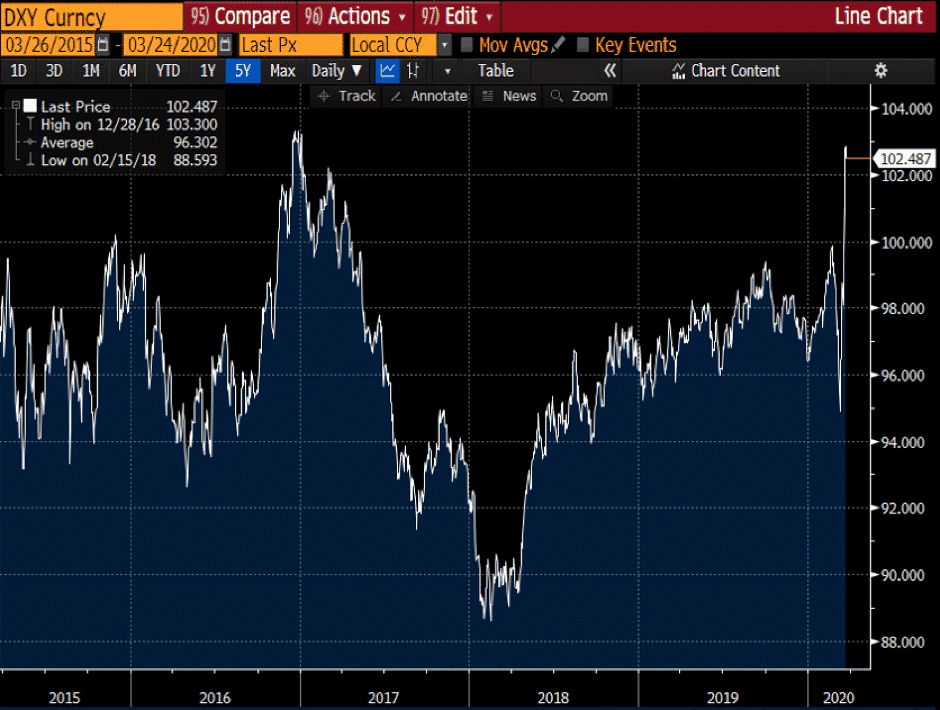
Task: Activate the Zoom magnifier tool
Action: [x=579, y=96]
